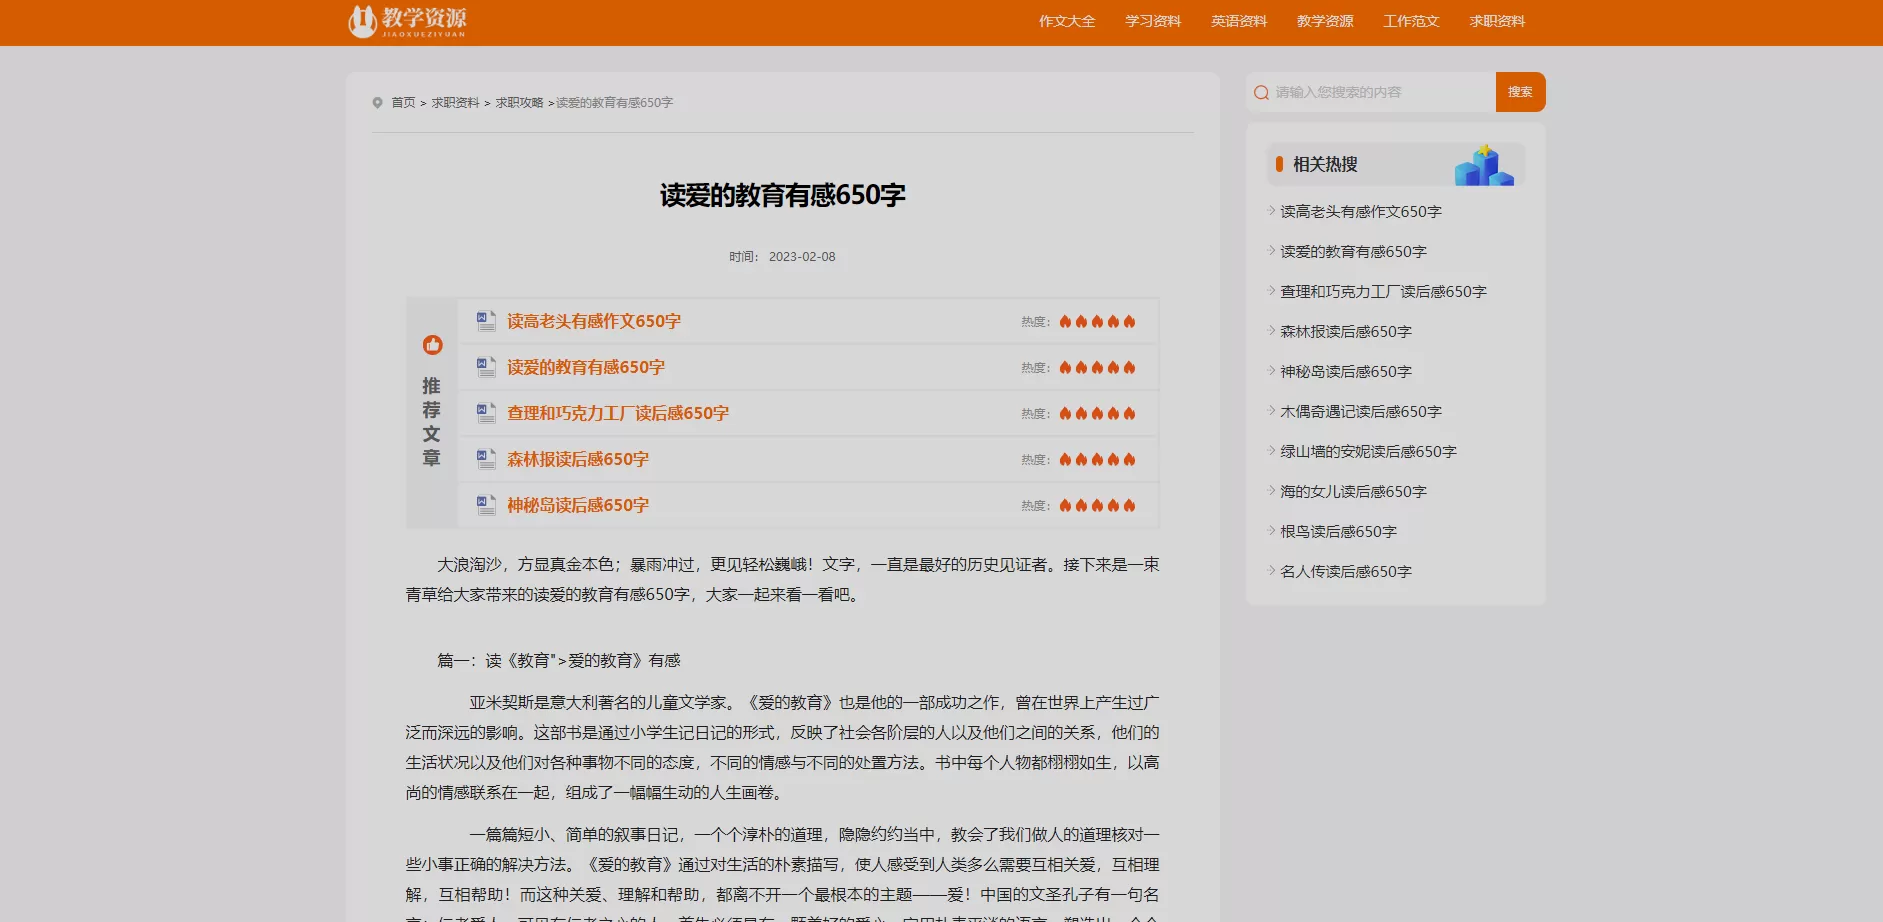Image resolution: width=1883 pixels, height=922 pixels.
Task: Expand the arrow beside 名人传读后感650字
Action: pos(1269,571)
